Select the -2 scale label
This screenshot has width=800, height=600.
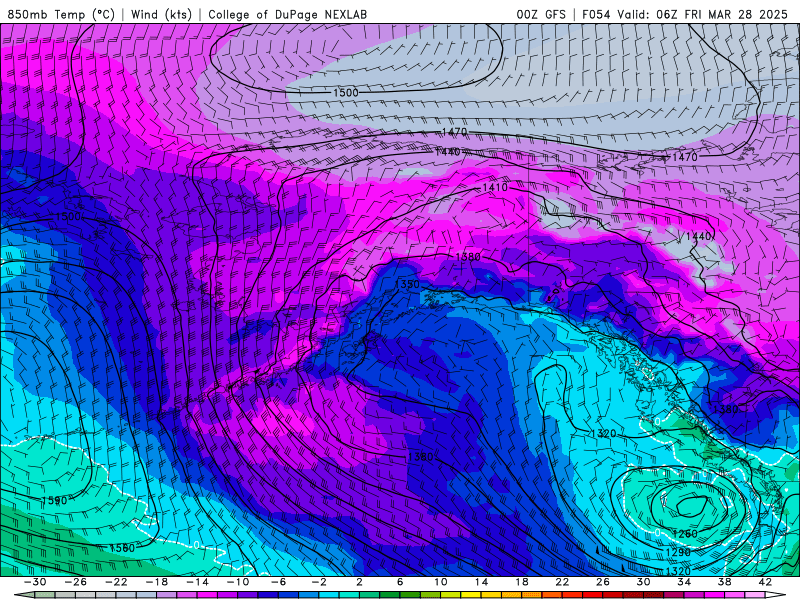(x=319, y=582)
